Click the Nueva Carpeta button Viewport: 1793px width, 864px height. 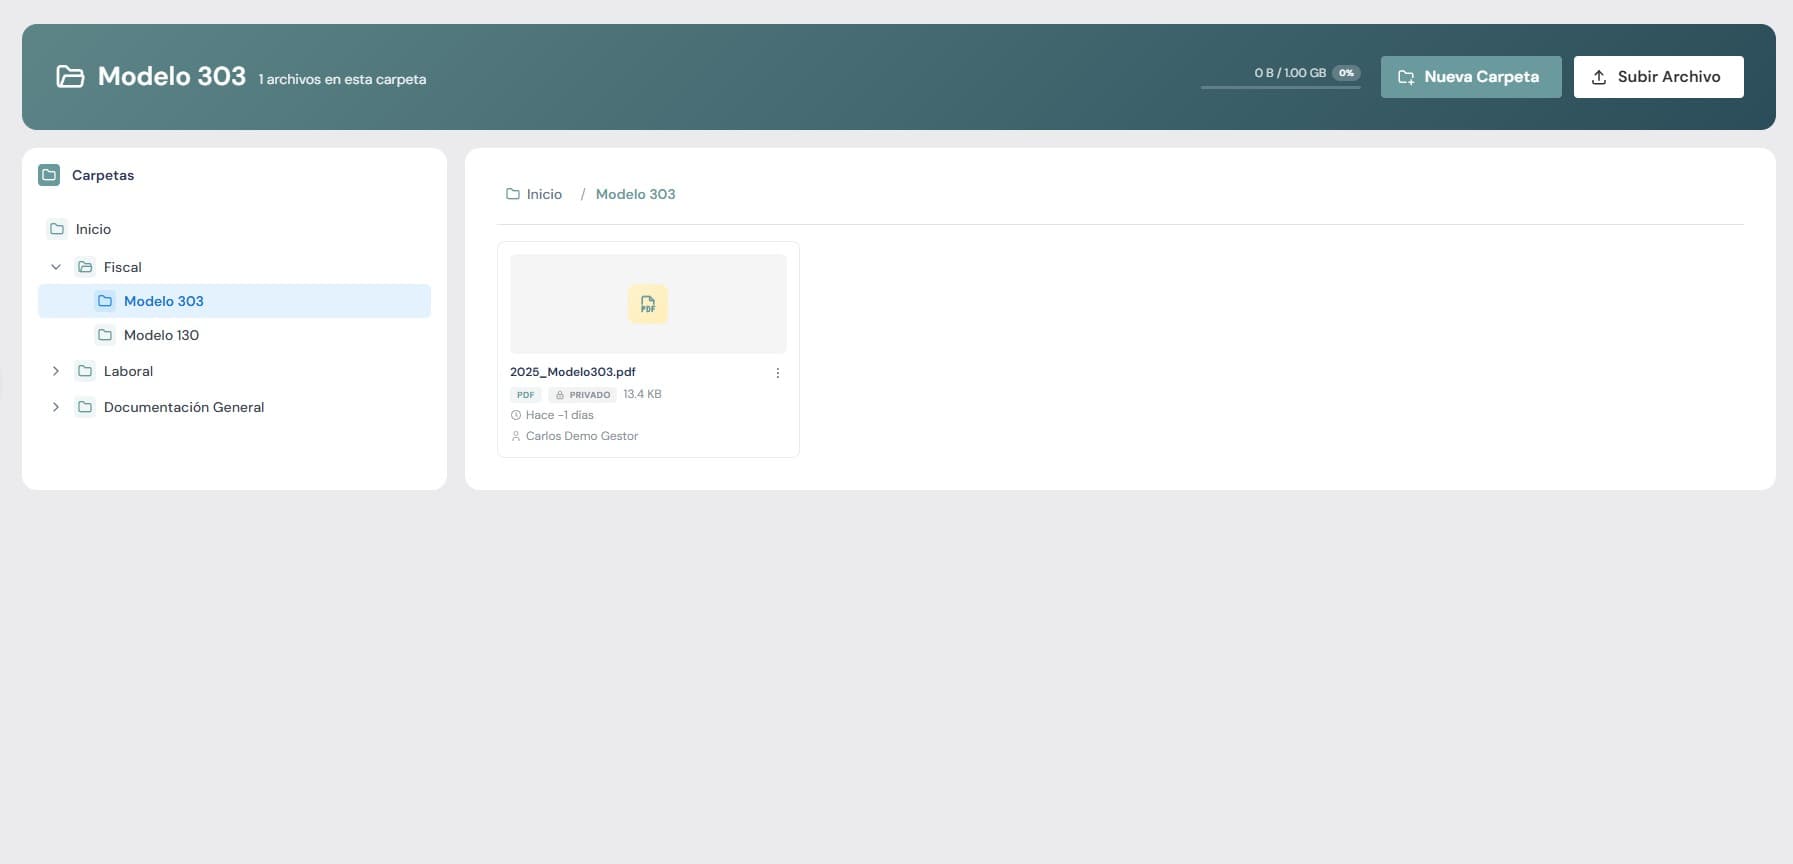pos(1470,77)
